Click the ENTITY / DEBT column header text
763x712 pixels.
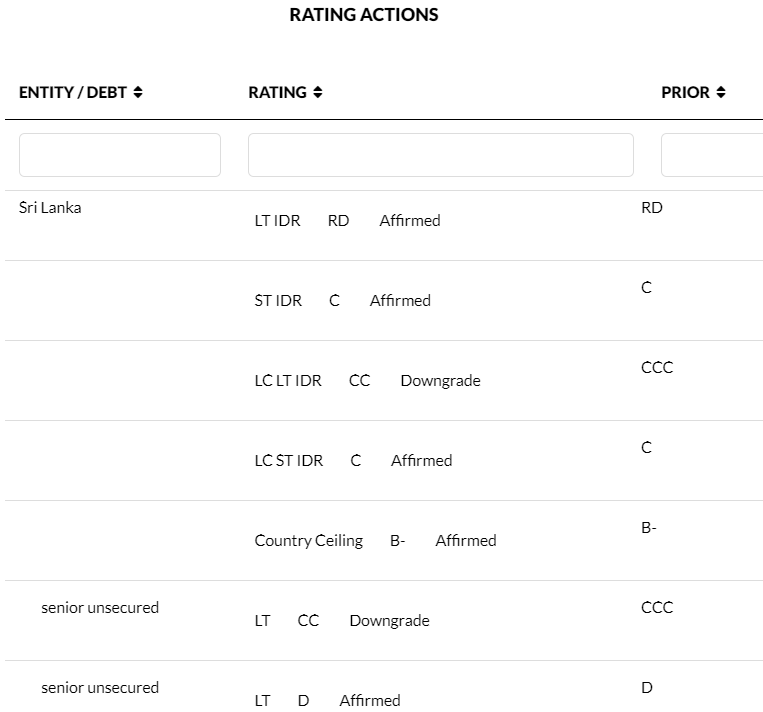pyautogui.click(x=73, y=93)
